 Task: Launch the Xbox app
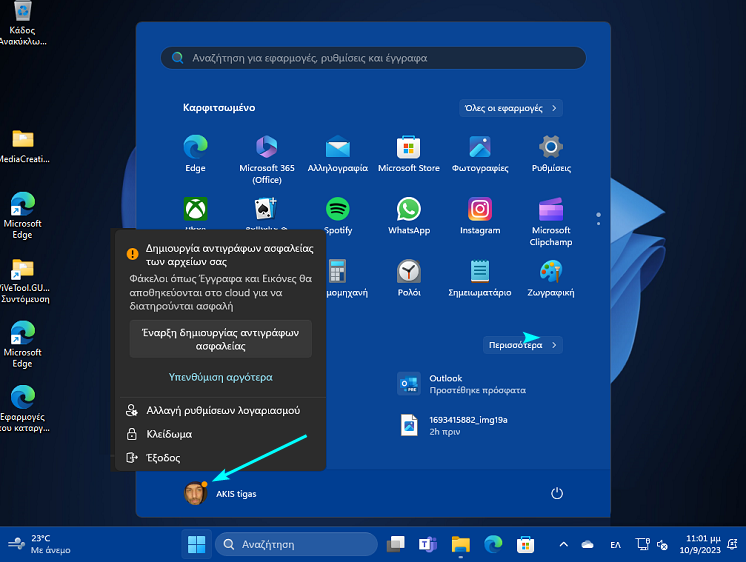(x=195, y=209)
